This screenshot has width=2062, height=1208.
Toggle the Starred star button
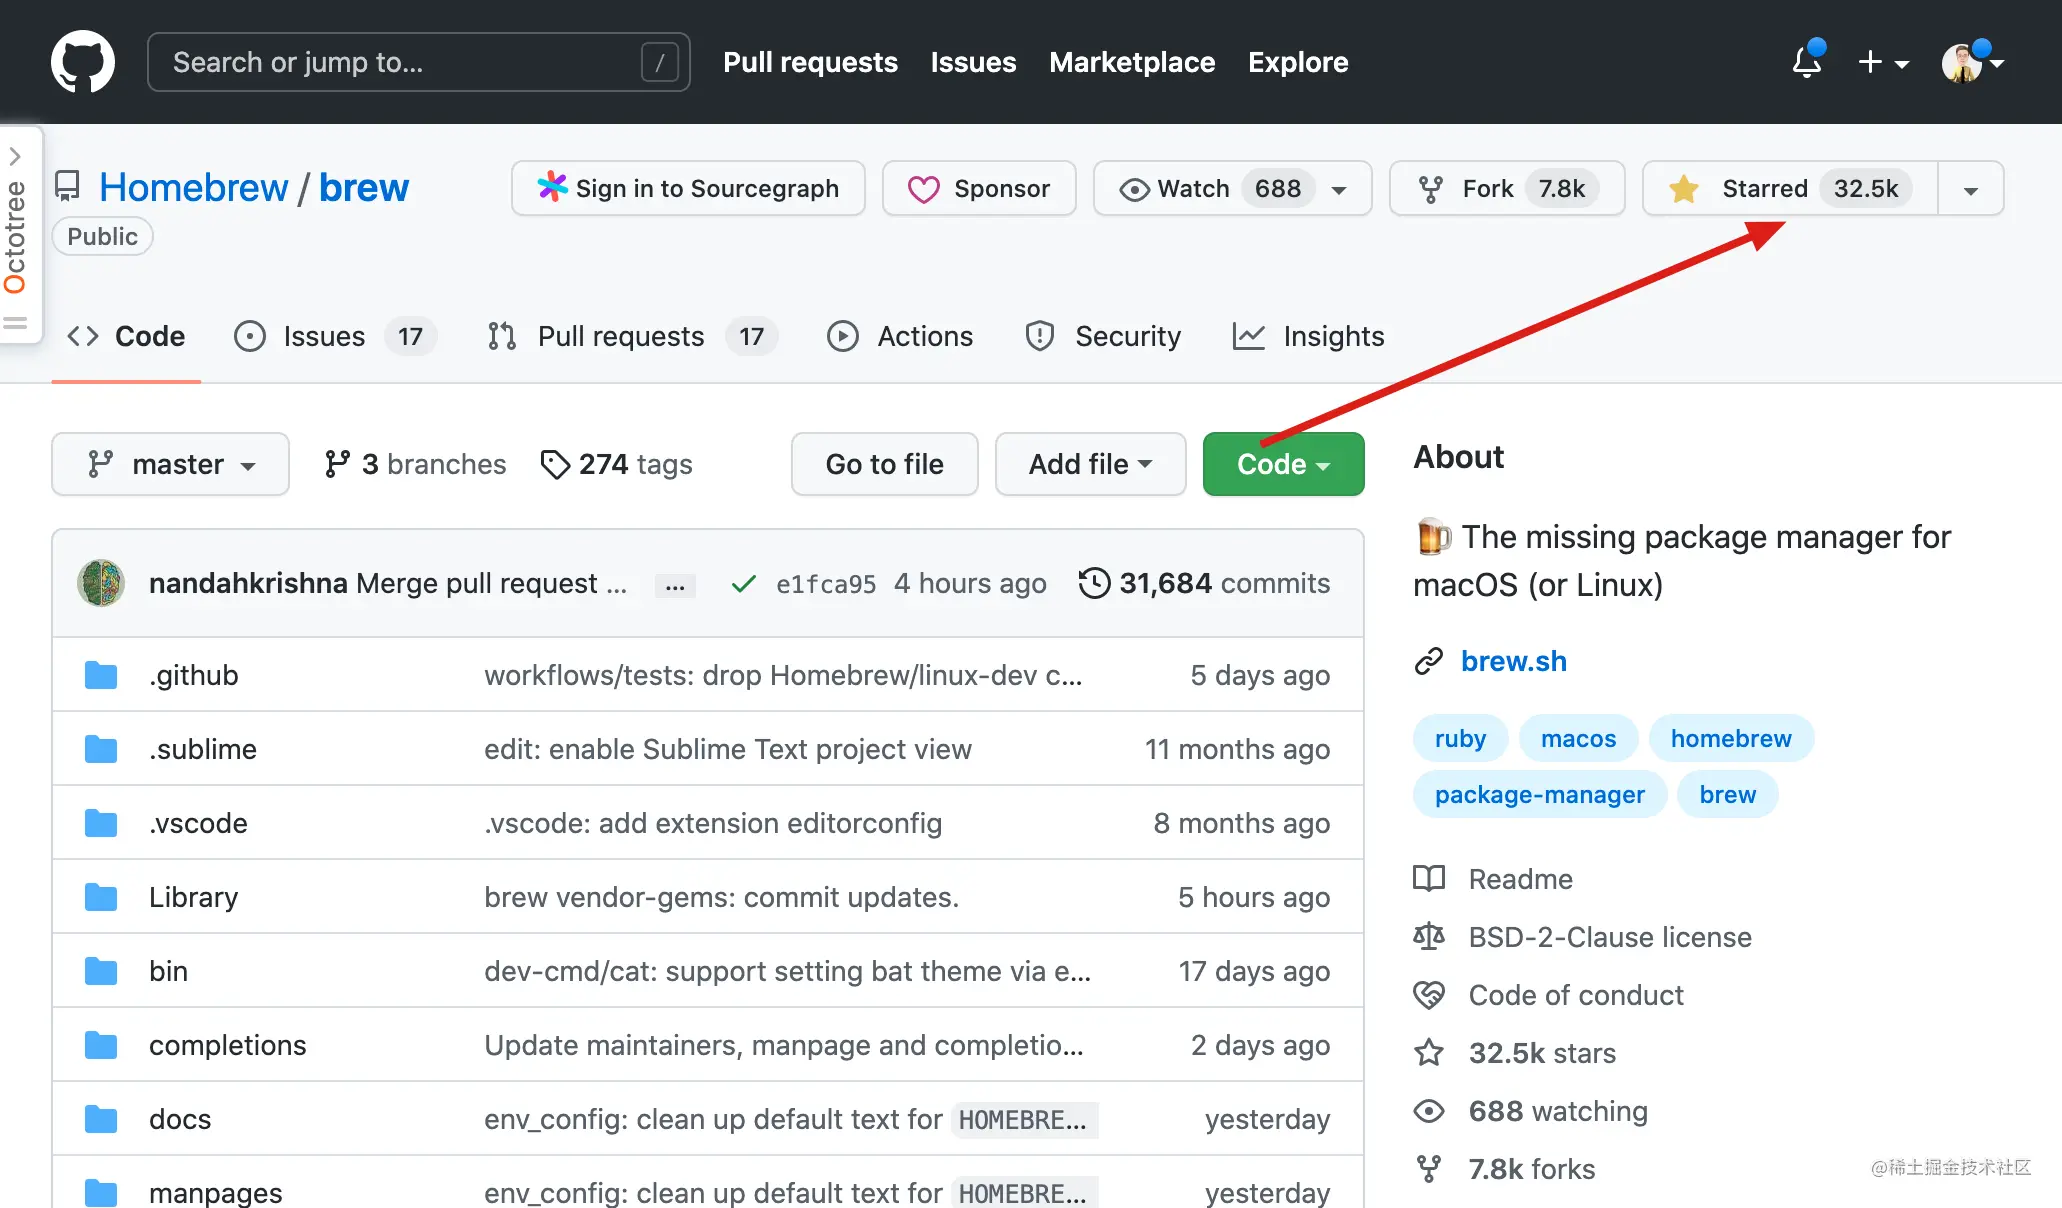(1790, 188)
